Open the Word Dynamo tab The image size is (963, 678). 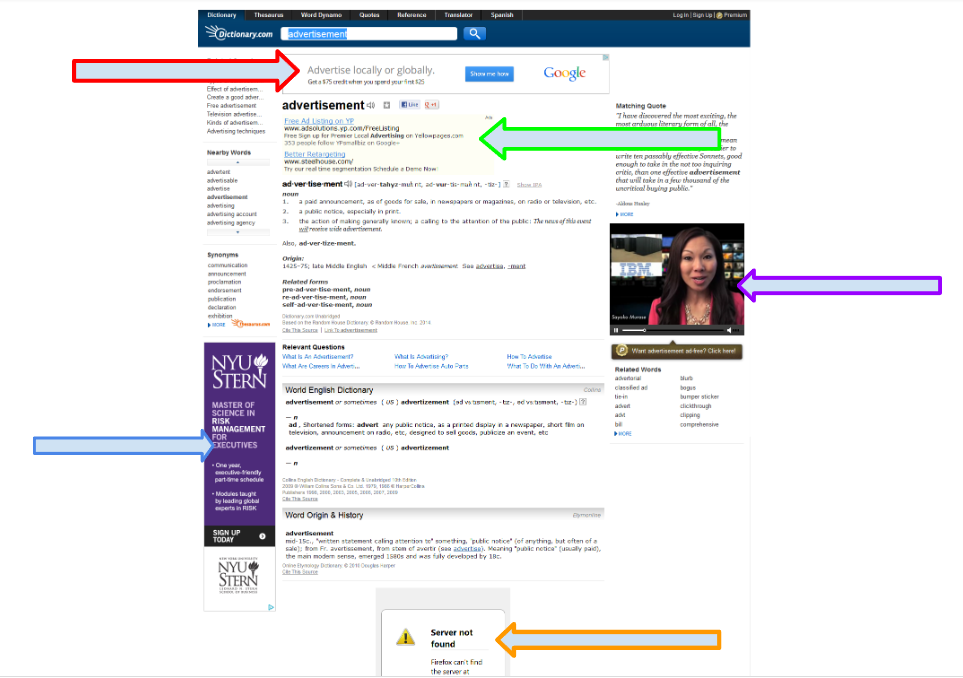[x=321, y=15]
